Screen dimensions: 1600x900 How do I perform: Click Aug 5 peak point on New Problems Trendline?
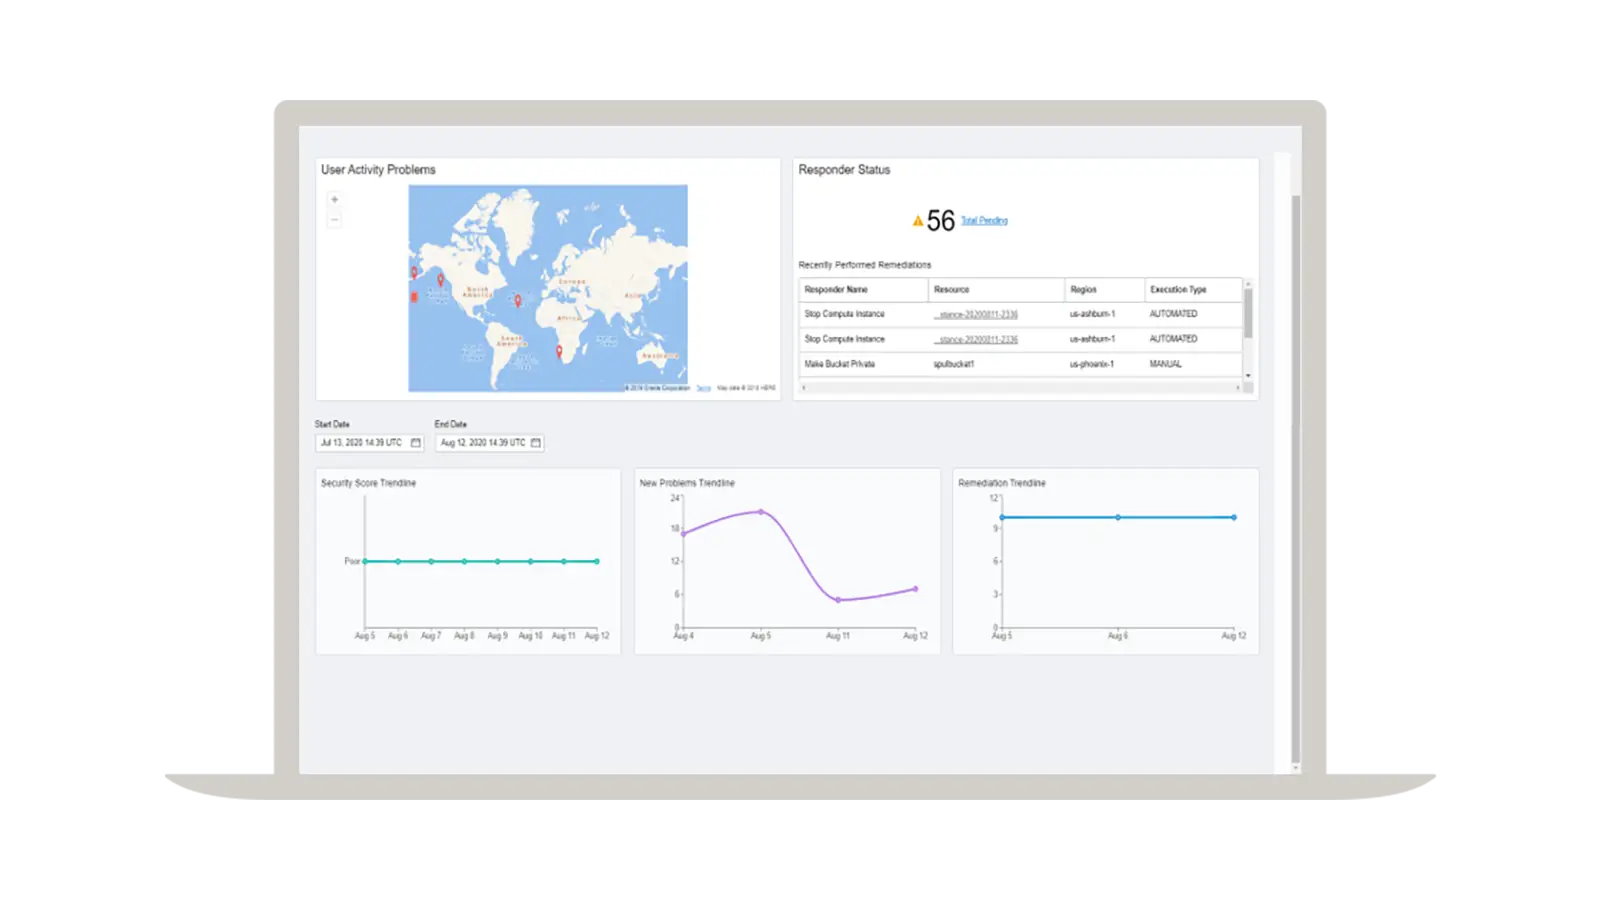[x=761, y=512]
